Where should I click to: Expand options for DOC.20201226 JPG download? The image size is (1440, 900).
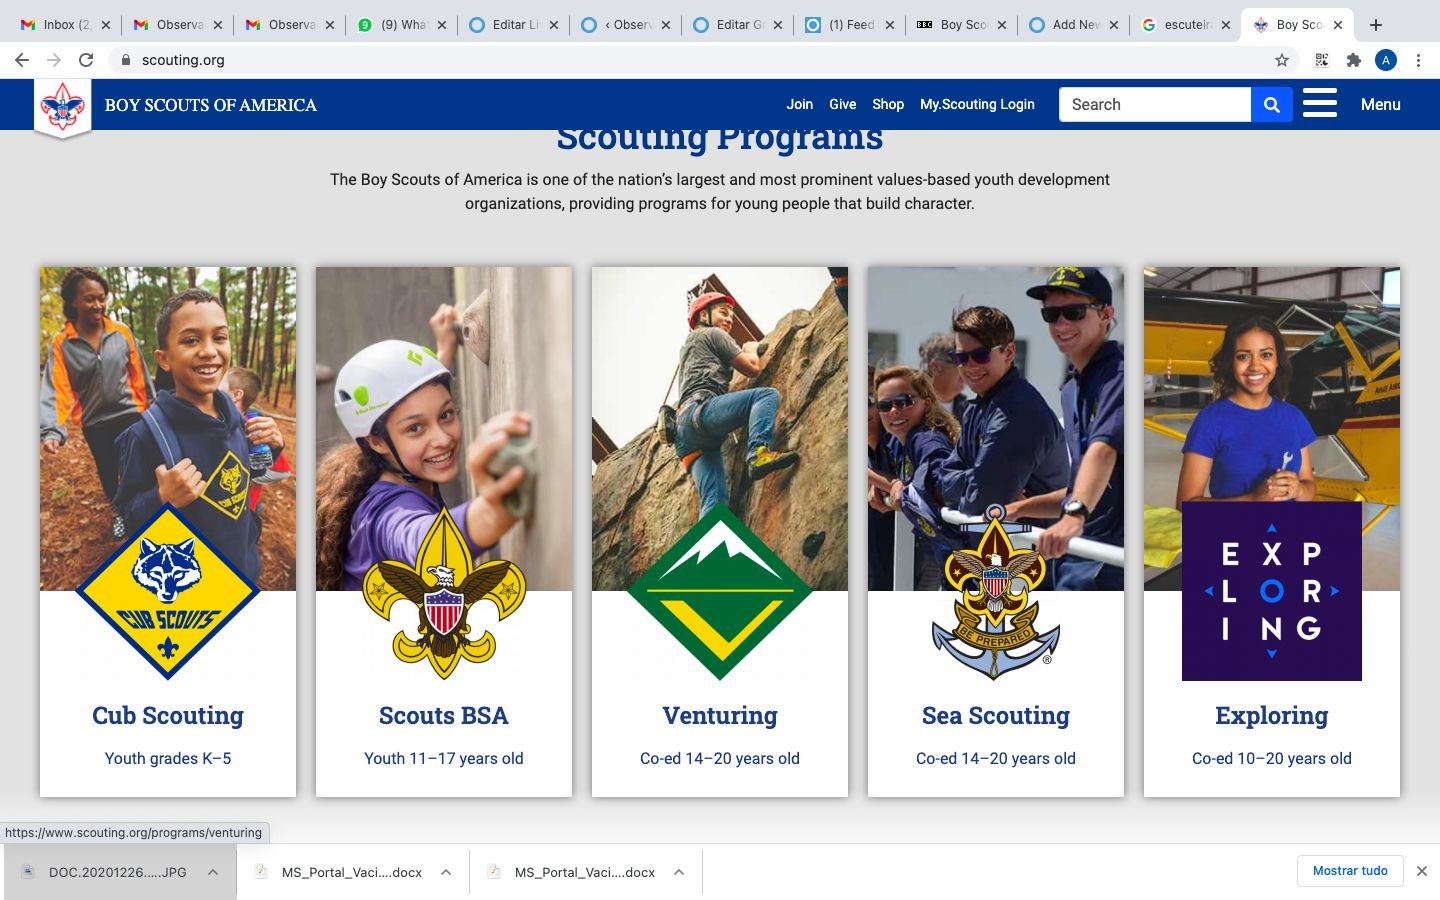point(213,872)
